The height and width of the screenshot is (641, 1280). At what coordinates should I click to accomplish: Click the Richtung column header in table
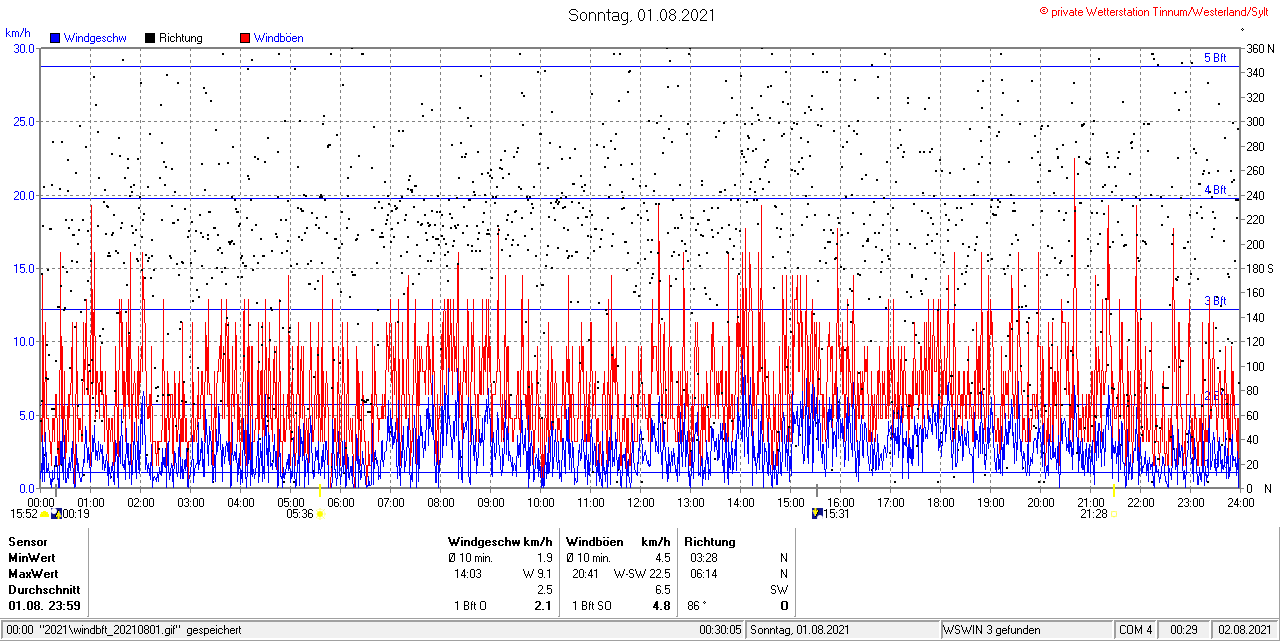tap(710, 542)
